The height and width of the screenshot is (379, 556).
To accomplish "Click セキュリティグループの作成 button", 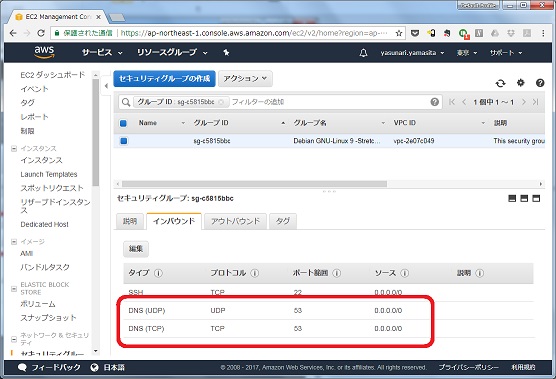I will [x=164, y=78].
